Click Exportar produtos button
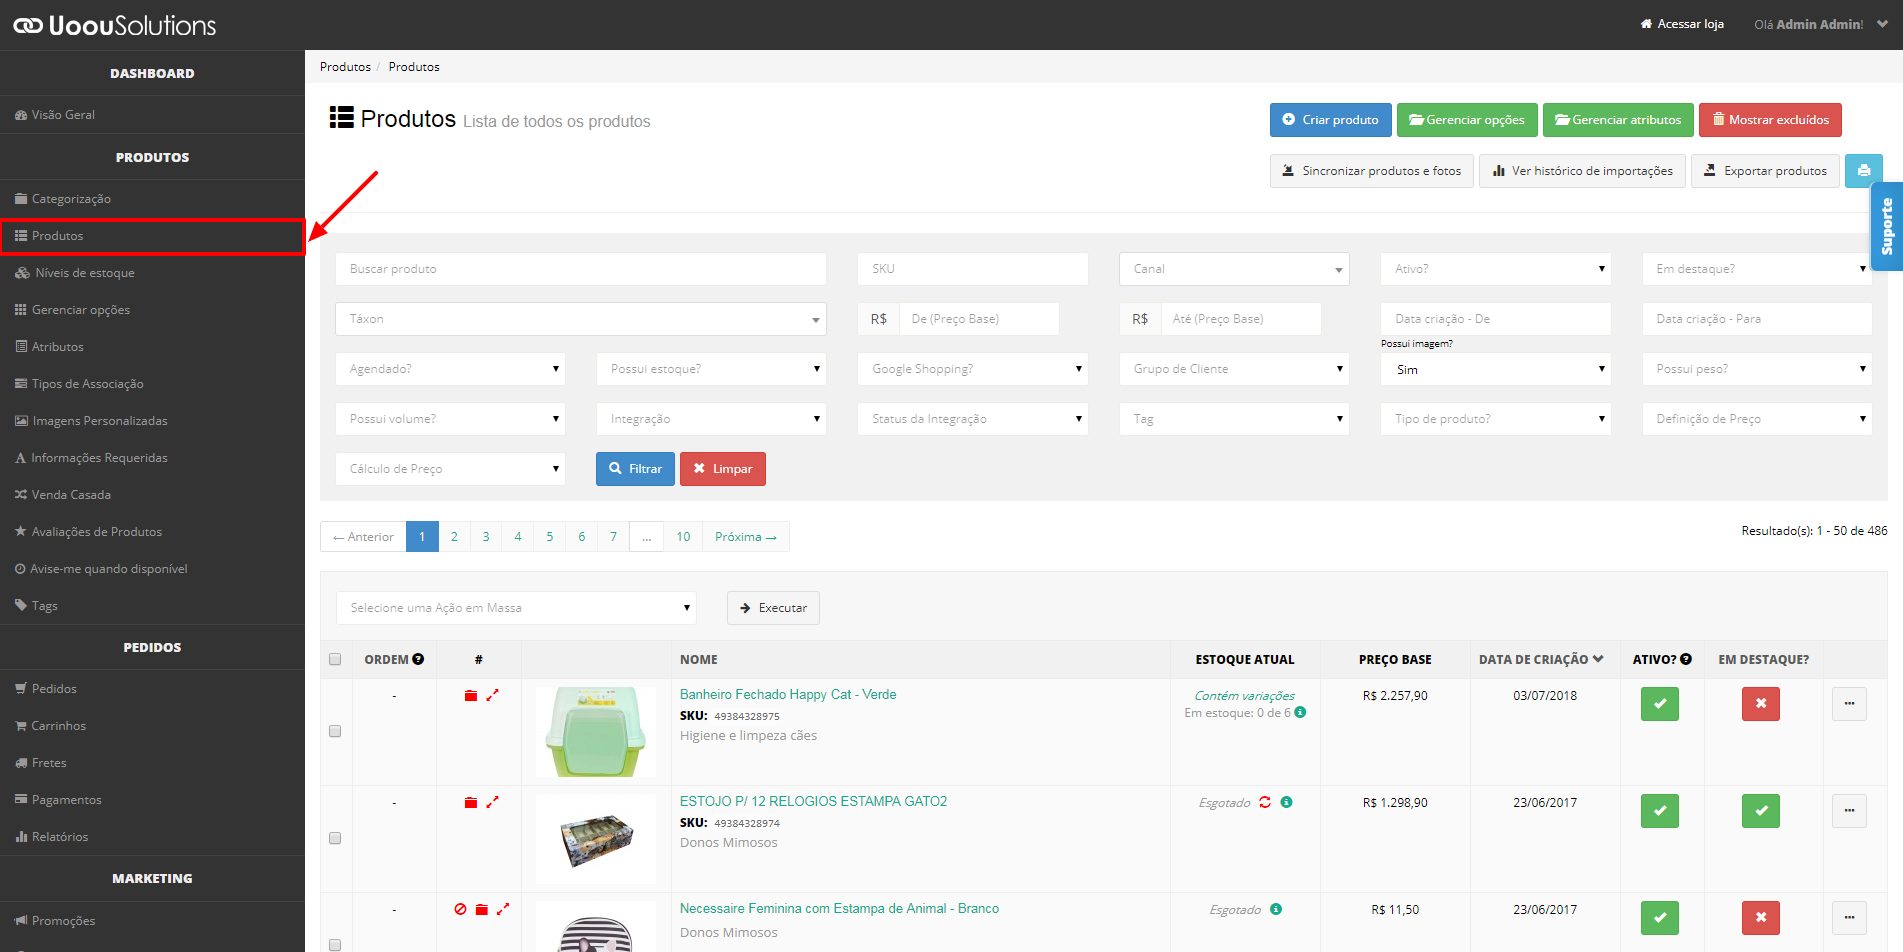The image size is (1903, 952). [x=1765, y=171]
